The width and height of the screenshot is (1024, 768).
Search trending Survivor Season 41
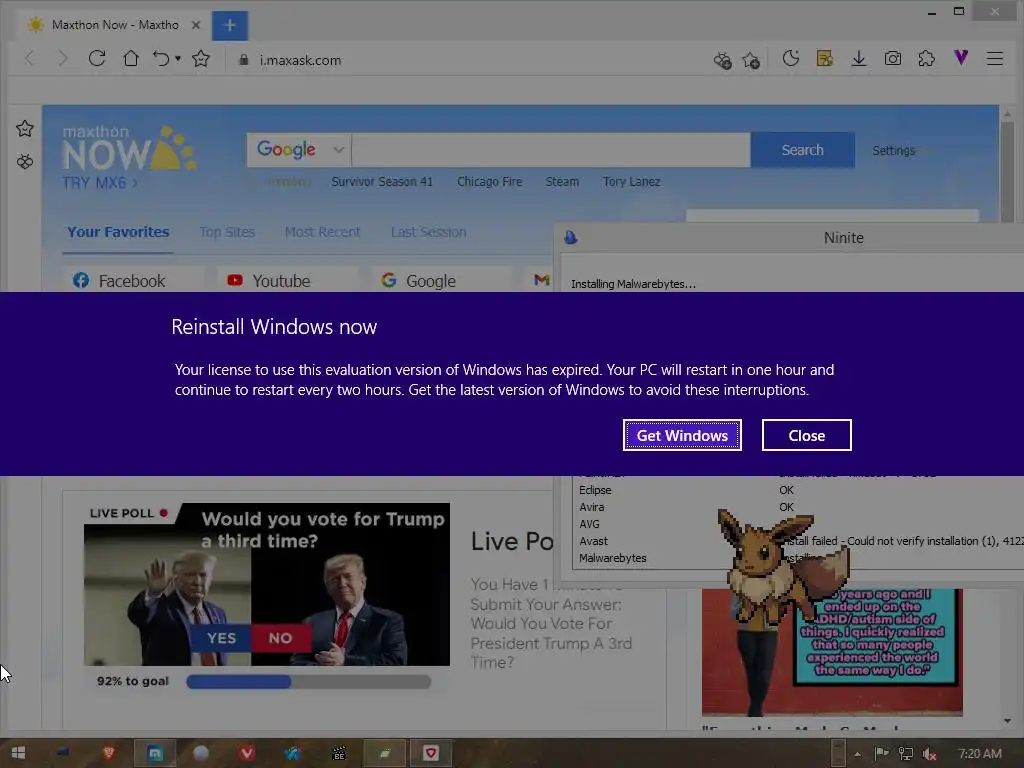[382, 182]
